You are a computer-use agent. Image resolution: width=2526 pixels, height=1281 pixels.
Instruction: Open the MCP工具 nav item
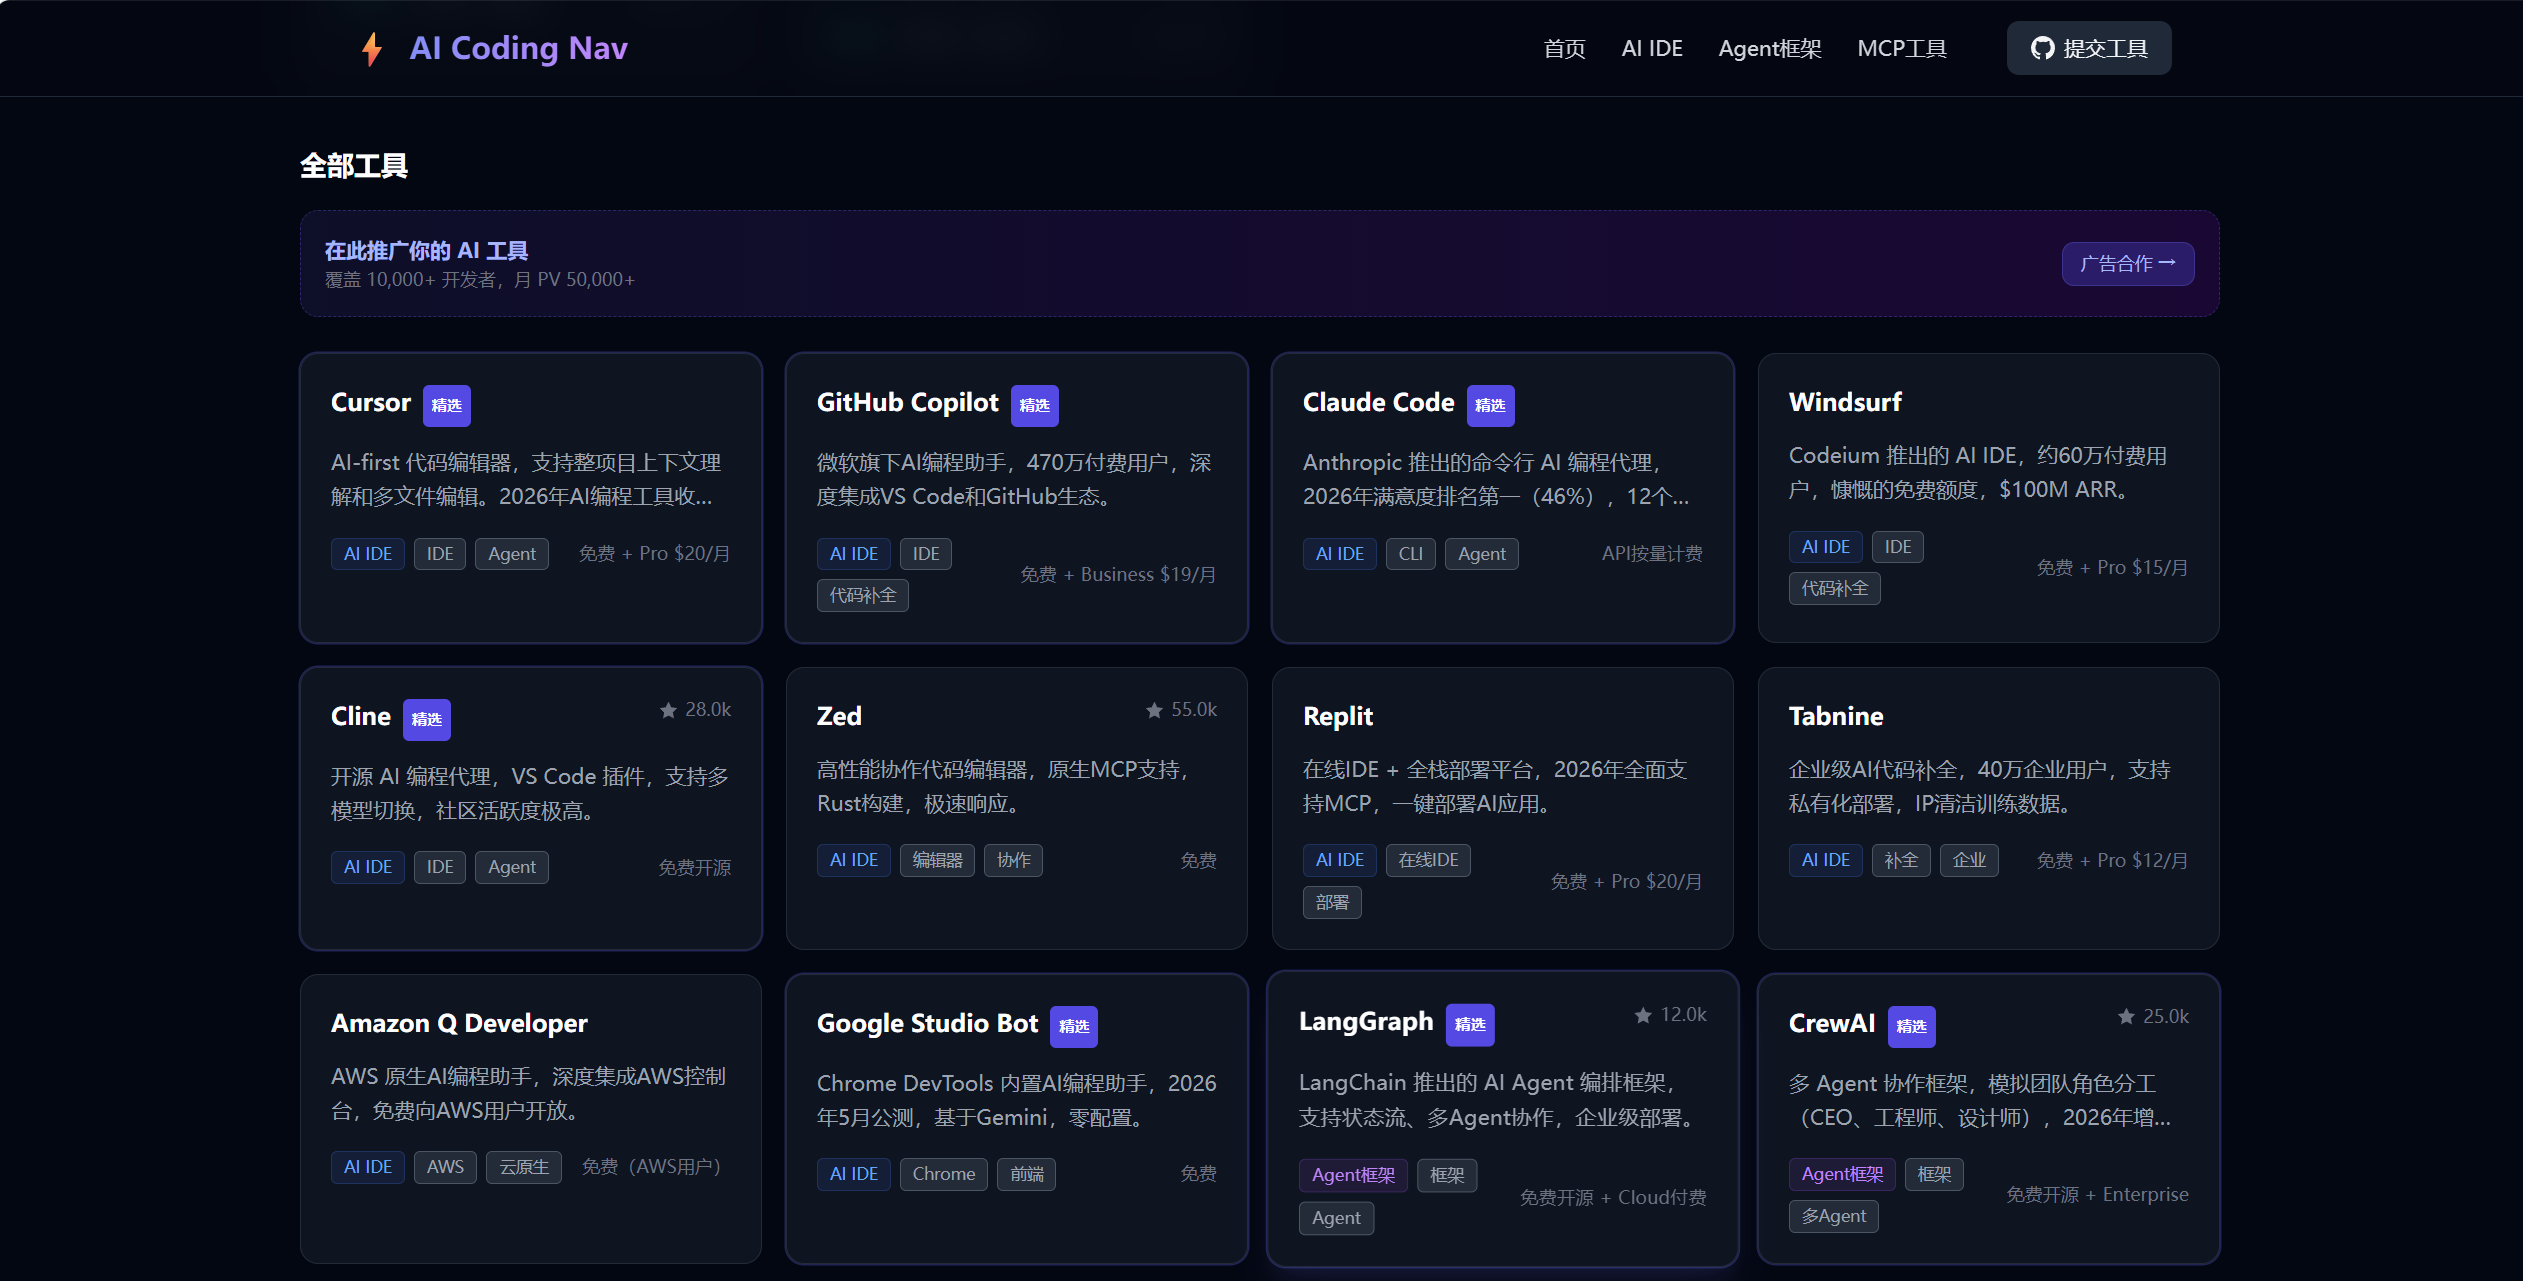tap(1902, 48)
